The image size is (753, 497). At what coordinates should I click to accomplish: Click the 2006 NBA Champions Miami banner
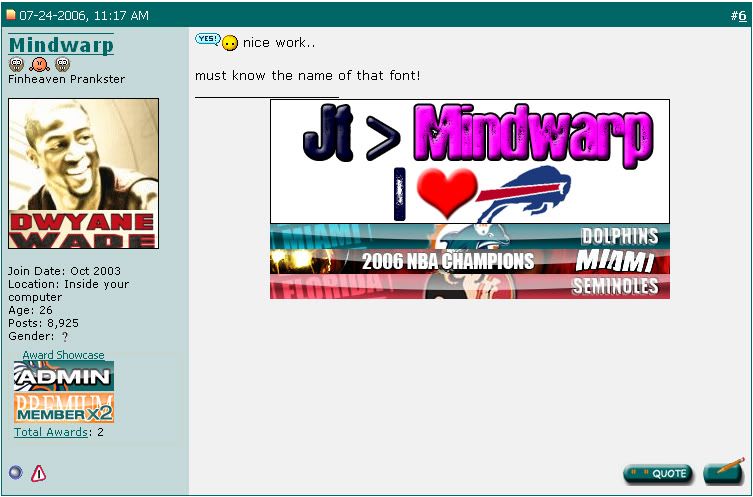[470, 261]
